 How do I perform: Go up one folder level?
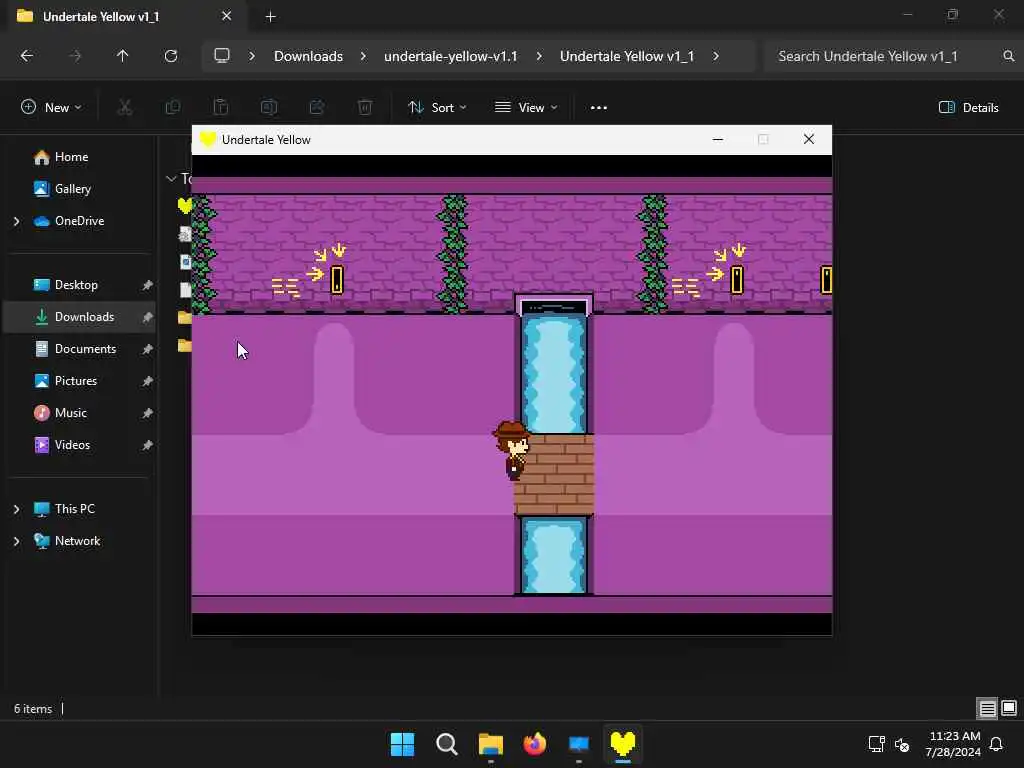[x=122, y=56]
